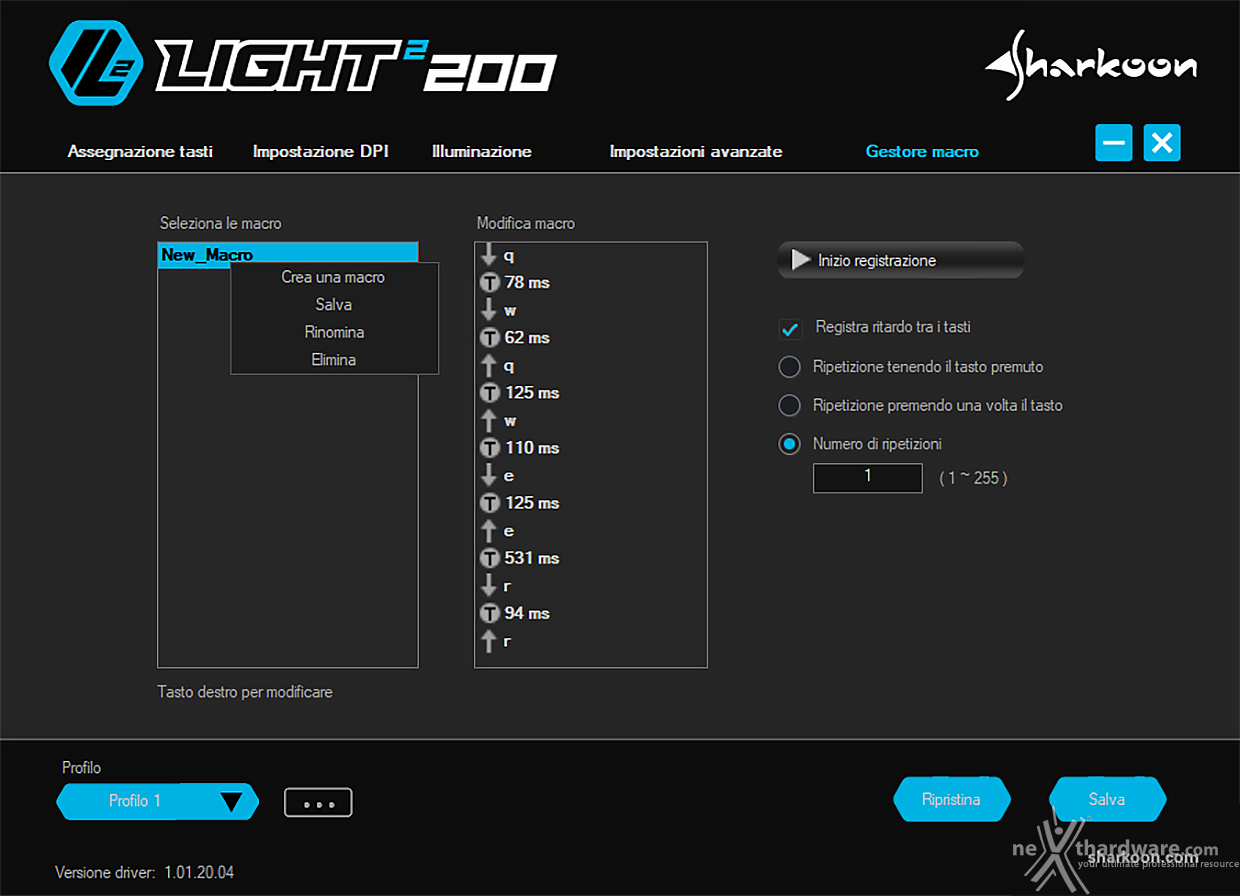
Task: Click the timer icon next to 531 ms
Action: click(489, 558)
